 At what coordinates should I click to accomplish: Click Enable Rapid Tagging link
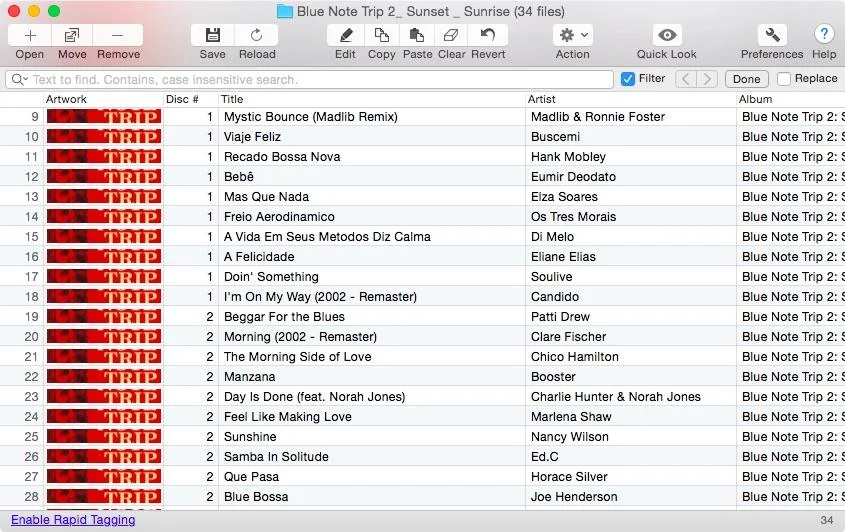pyautogui.click(x=73, y=520)
